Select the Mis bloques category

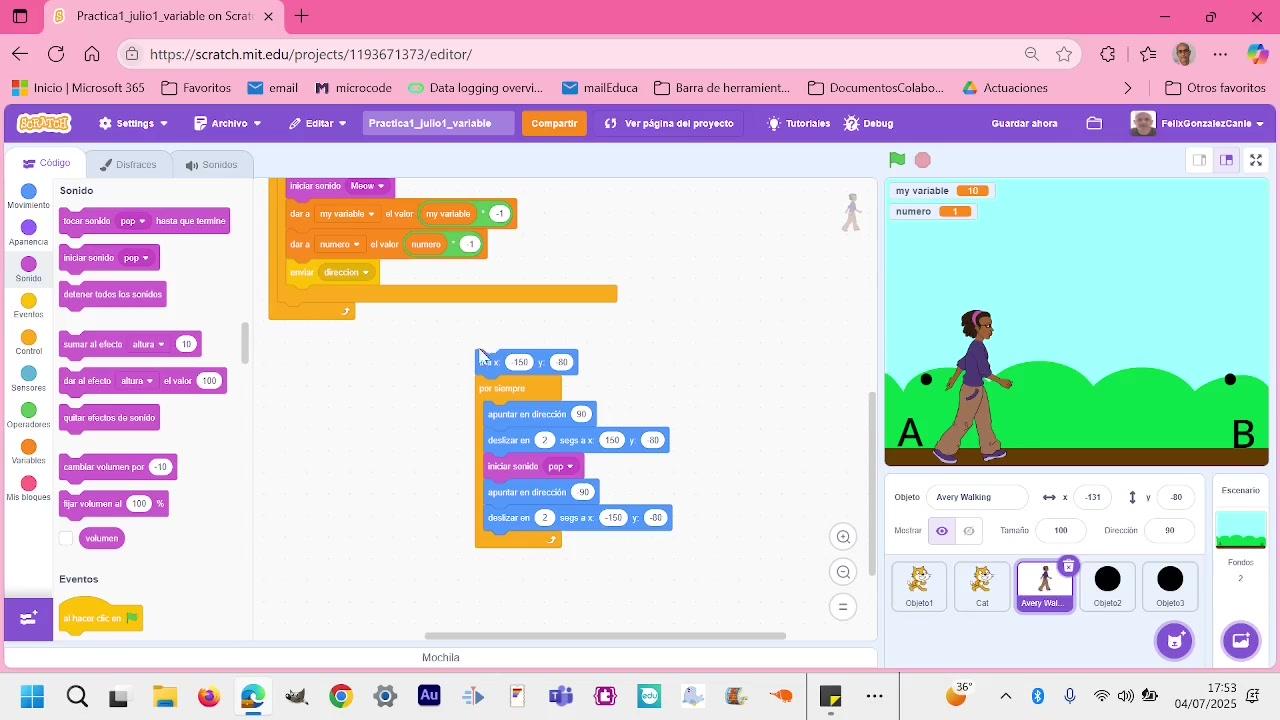(x=28, y=489)
